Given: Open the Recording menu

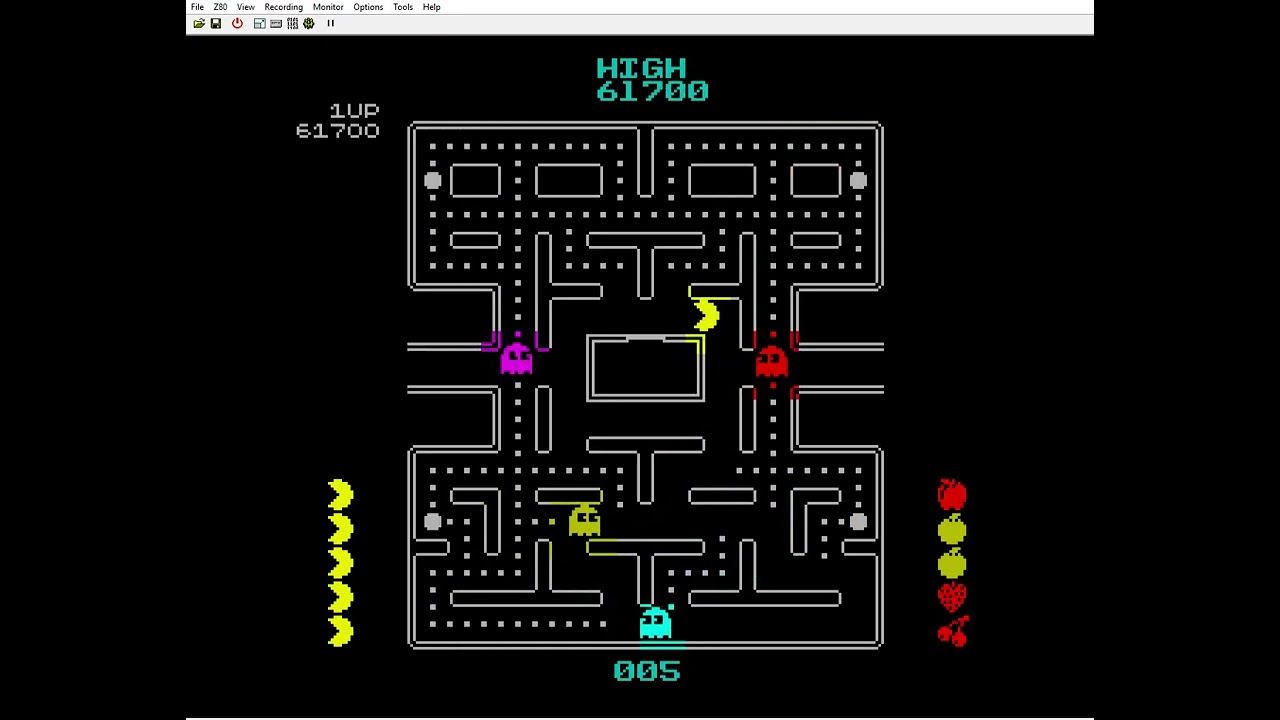Looking at the screenshot, I should tap(283, 7).
